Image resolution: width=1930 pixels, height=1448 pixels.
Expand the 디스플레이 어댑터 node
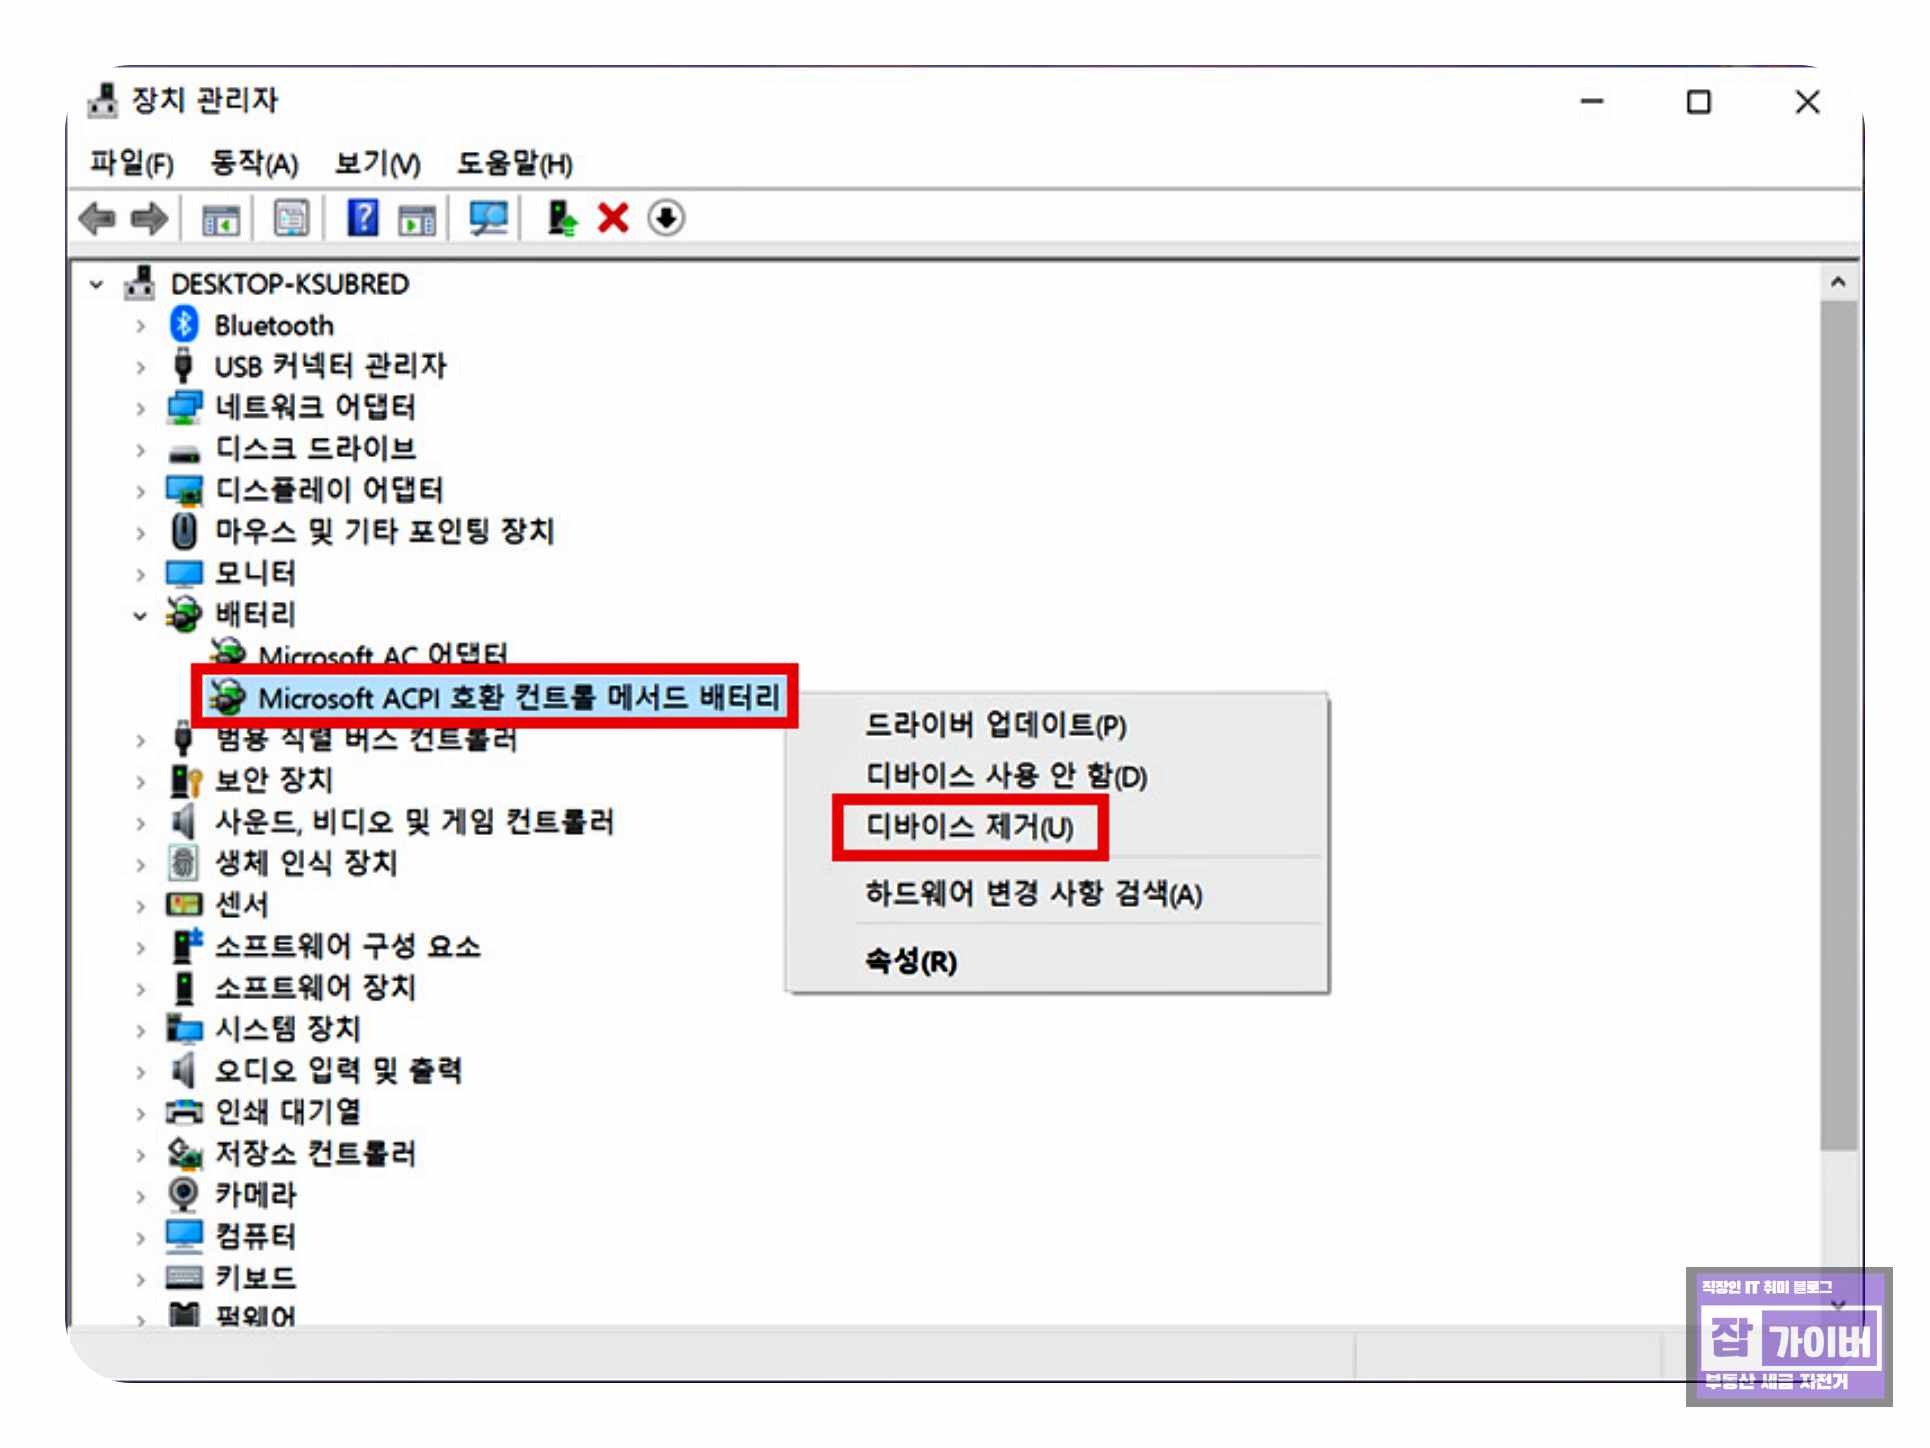(140, 491)
